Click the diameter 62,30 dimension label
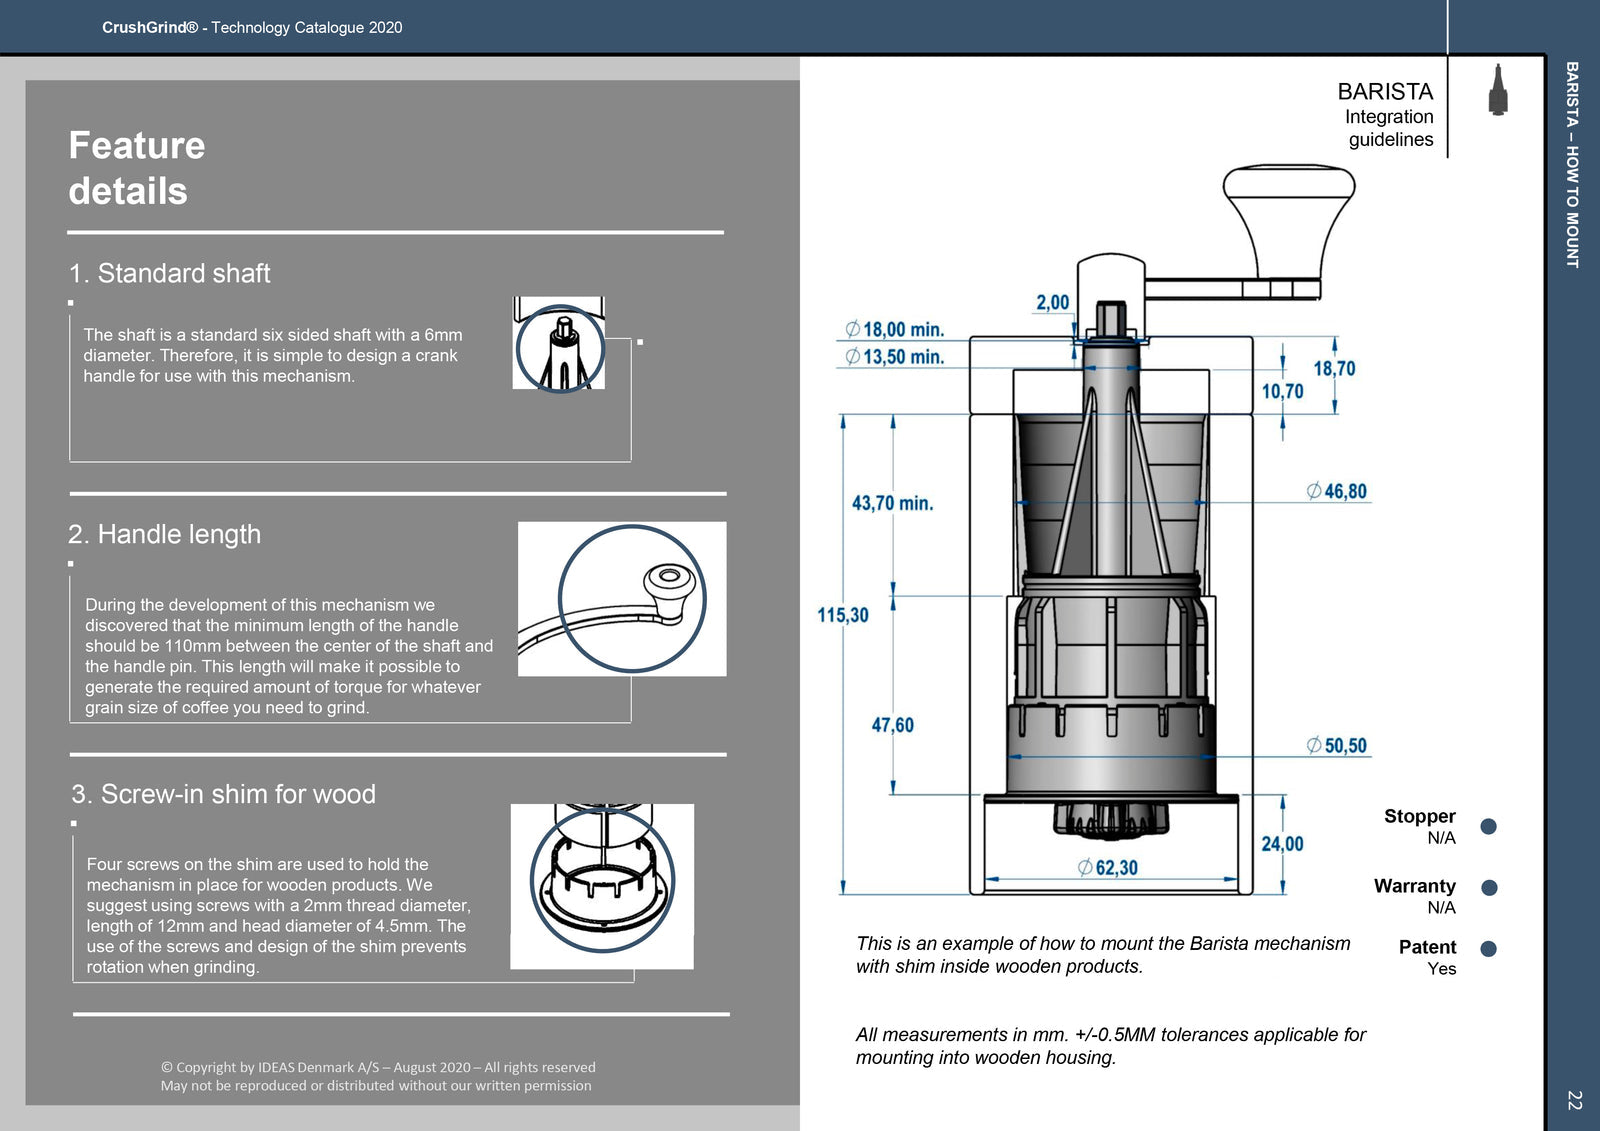1600x1131 pixels. (x=1108, y=868)
